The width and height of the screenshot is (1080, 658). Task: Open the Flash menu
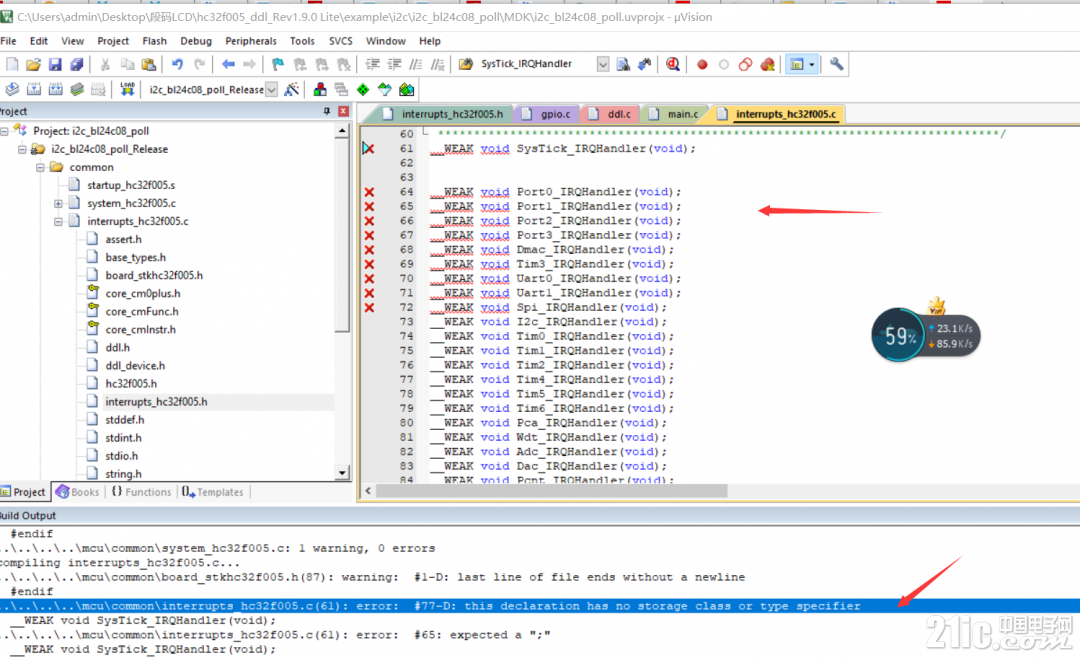point(154,41)
